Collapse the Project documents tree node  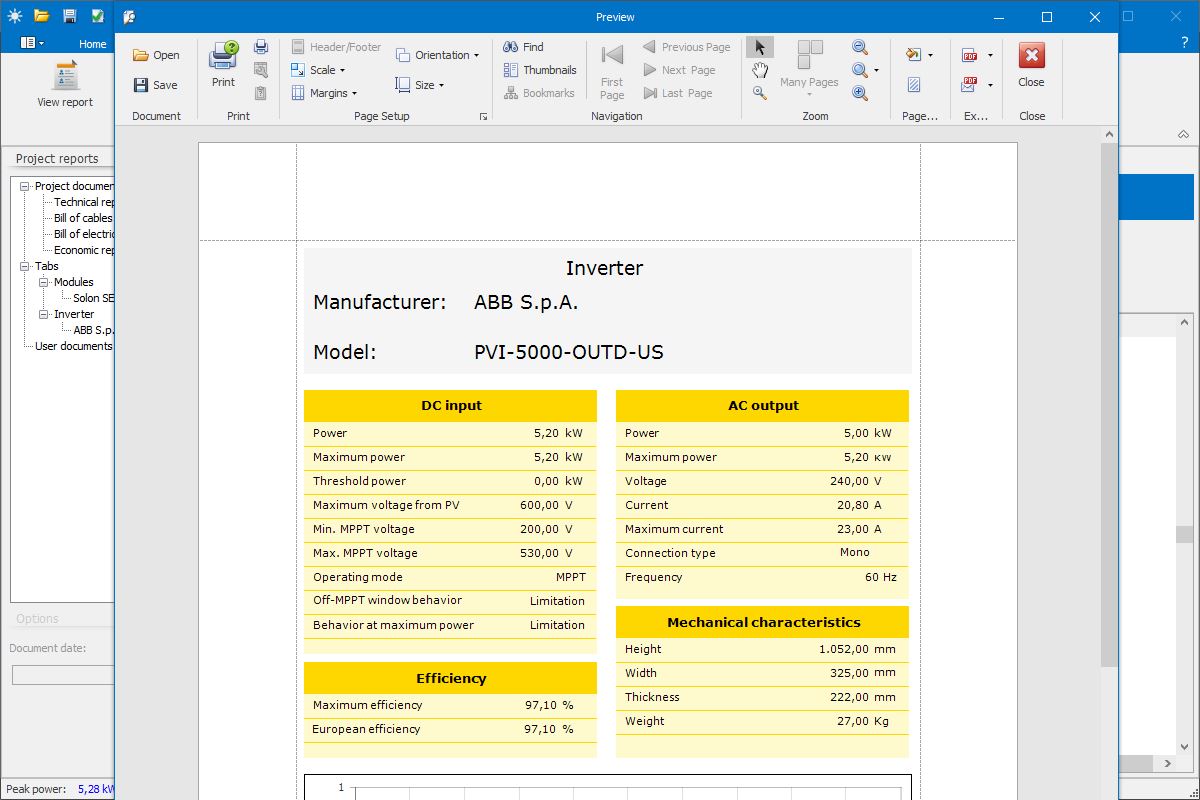(25, 186)
